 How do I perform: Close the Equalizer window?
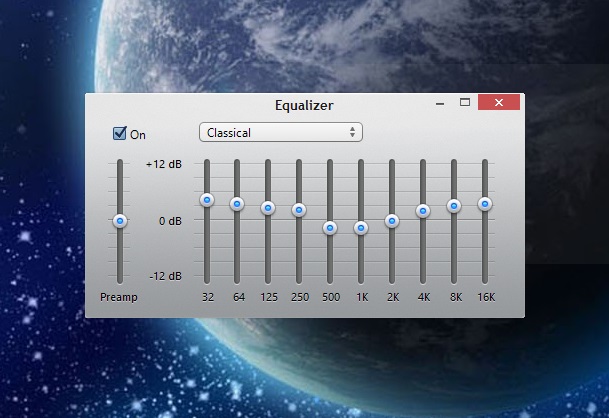tap(498, 102)
